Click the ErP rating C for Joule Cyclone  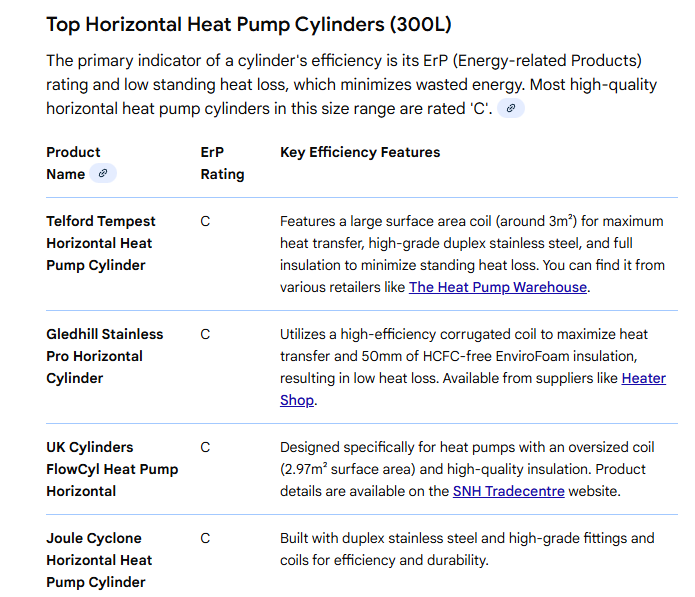205,538
